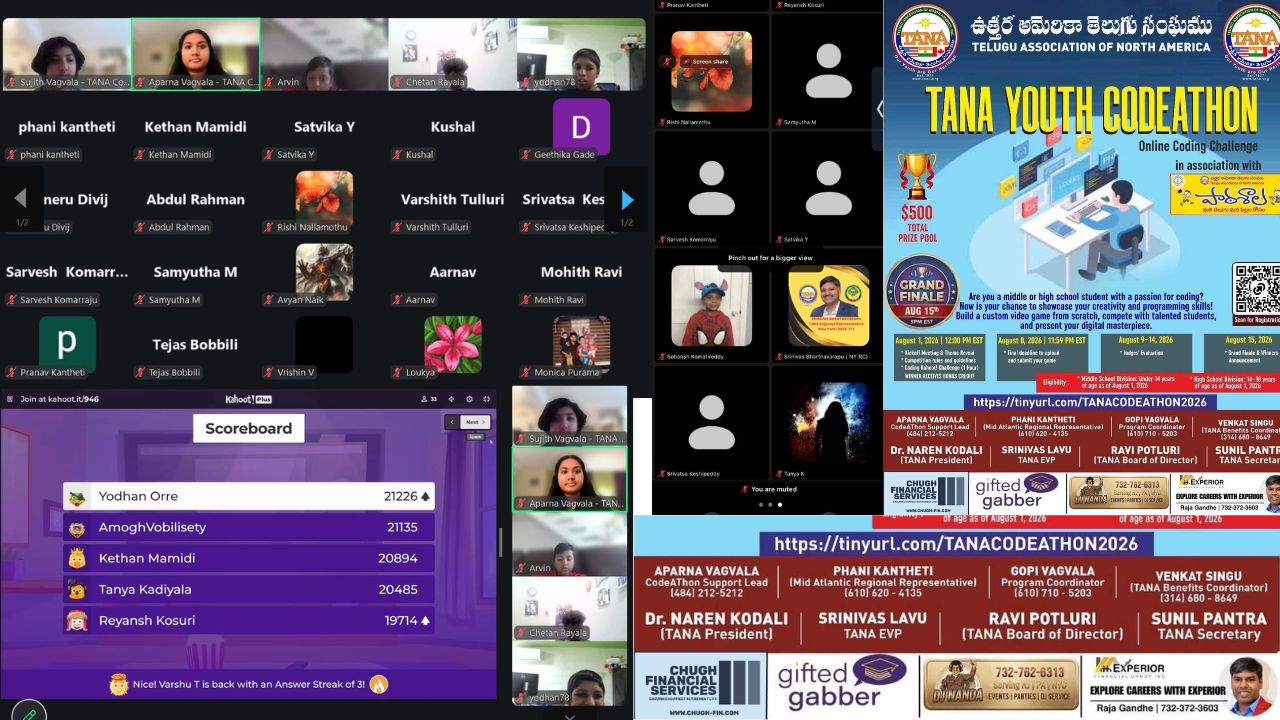Image resolution: width=1280 pixels, height=720 pixels.
Task: Click 'Tejas Bobbili' large name in gallery
Action: coord(195,344)
